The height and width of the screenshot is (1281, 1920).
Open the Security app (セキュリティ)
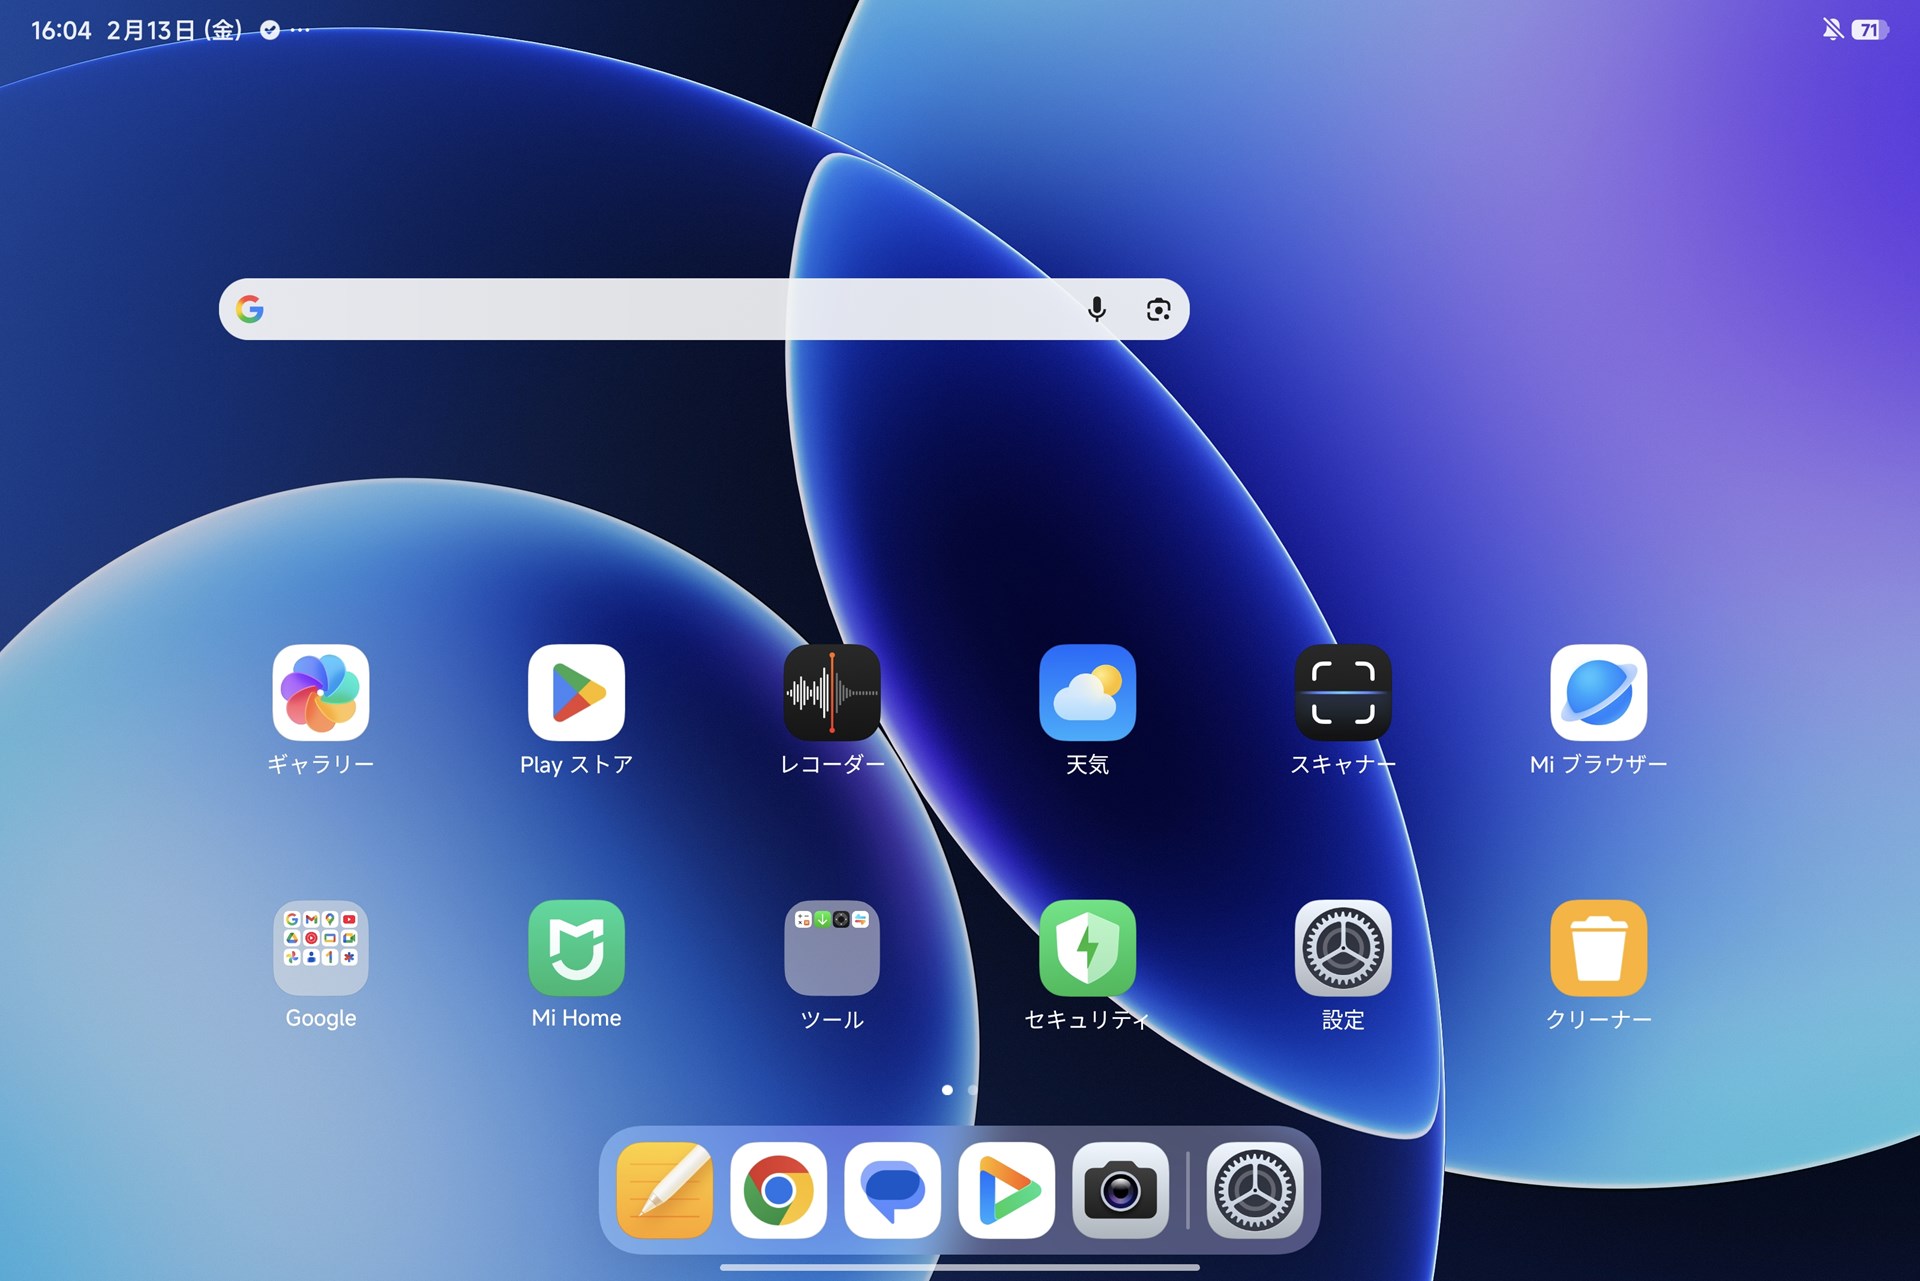1087,947
